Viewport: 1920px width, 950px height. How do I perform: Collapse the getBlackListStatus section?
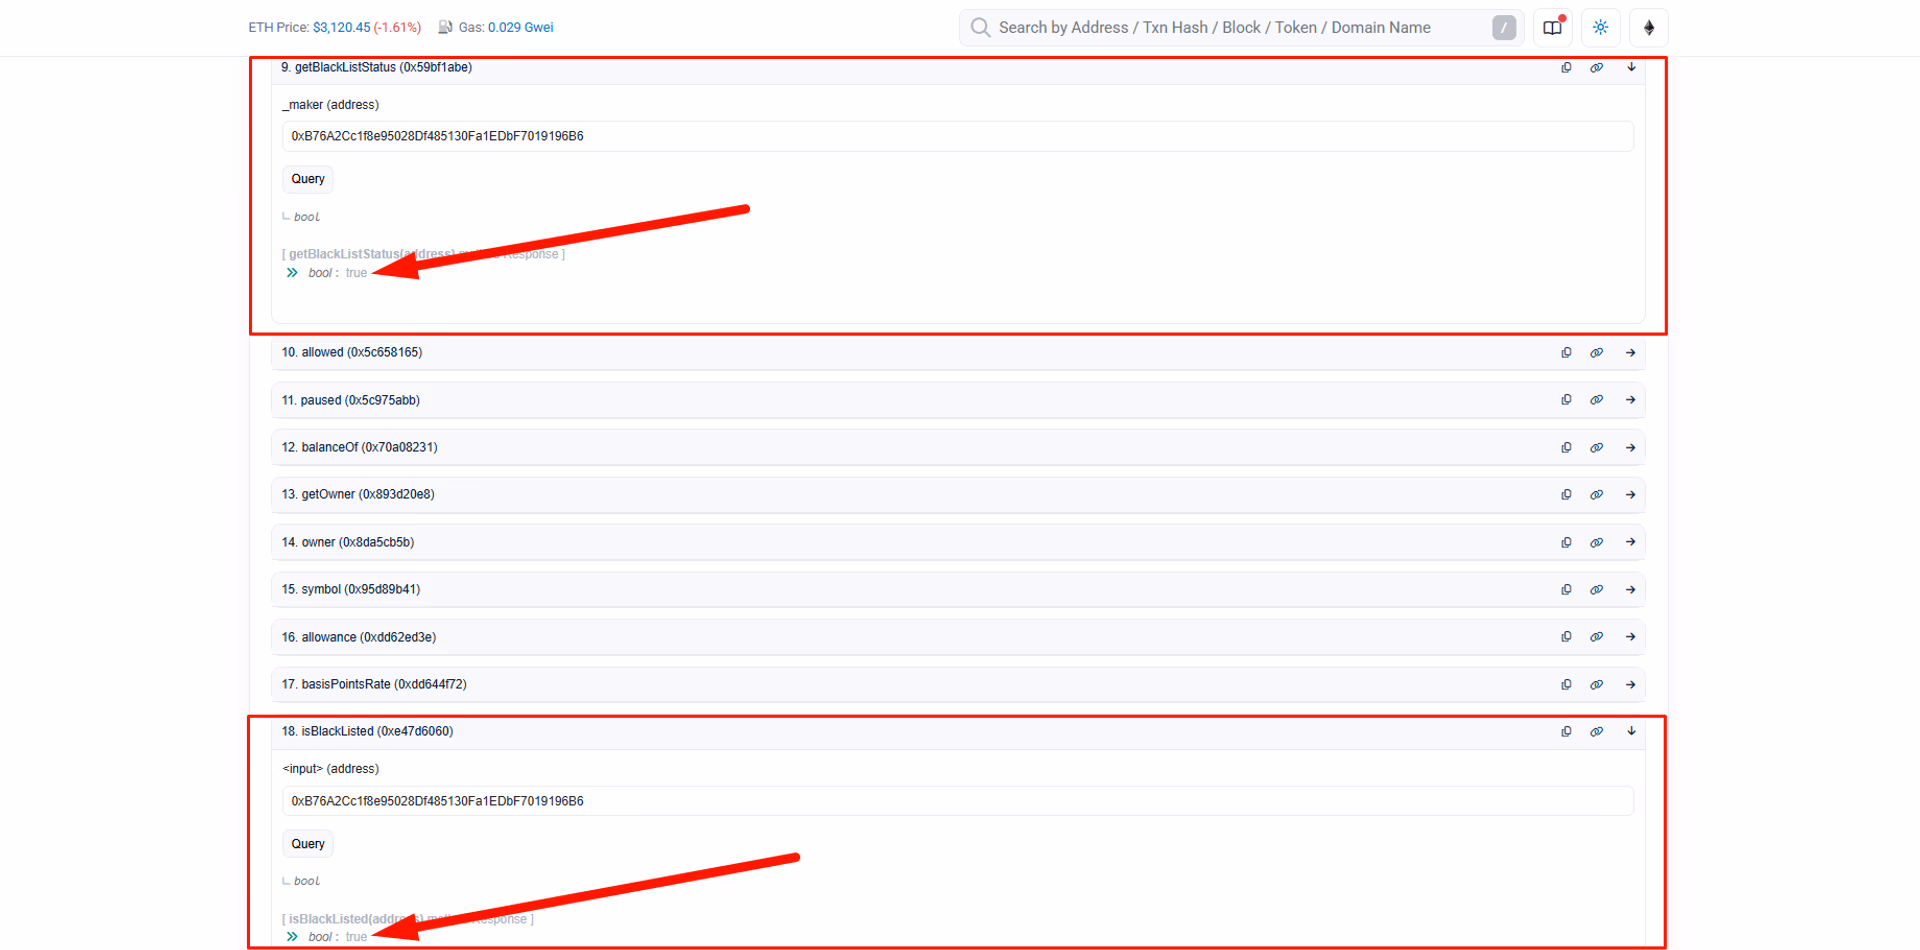point(1631,68)
